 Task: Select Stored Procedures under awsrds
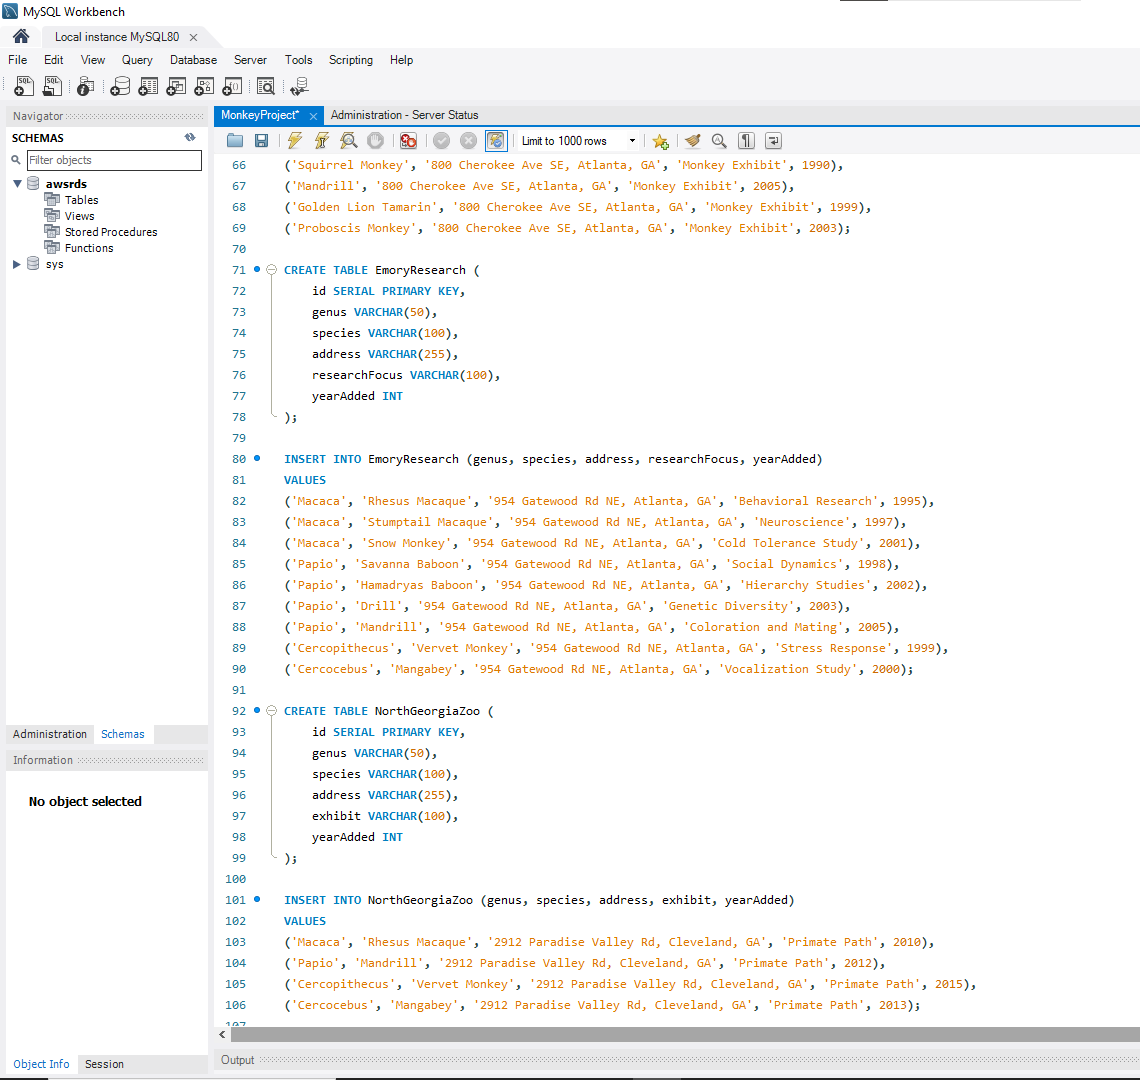click(111, 232)
